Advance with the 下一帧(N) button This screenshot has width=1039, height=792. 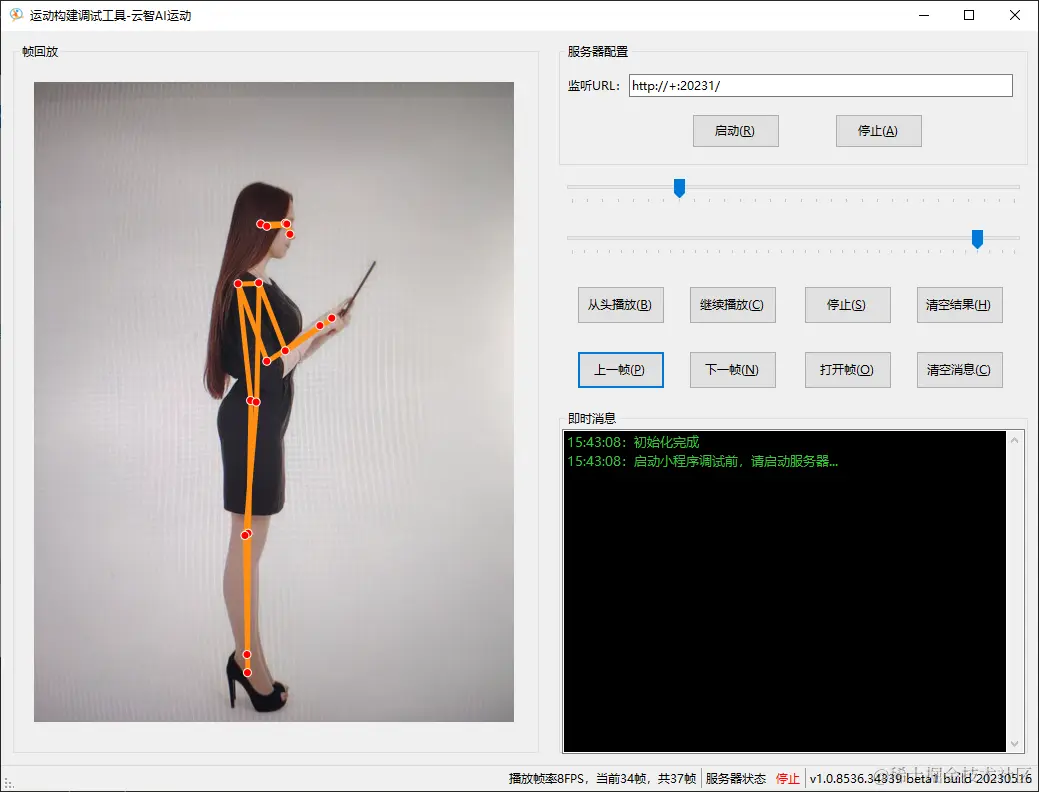[x=733, y=370]
